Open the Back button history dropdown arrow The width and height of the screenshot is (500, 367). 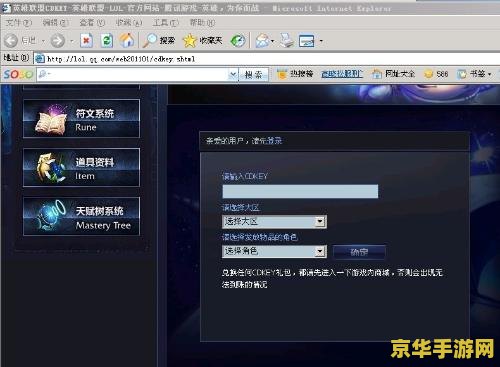point(43,41)
